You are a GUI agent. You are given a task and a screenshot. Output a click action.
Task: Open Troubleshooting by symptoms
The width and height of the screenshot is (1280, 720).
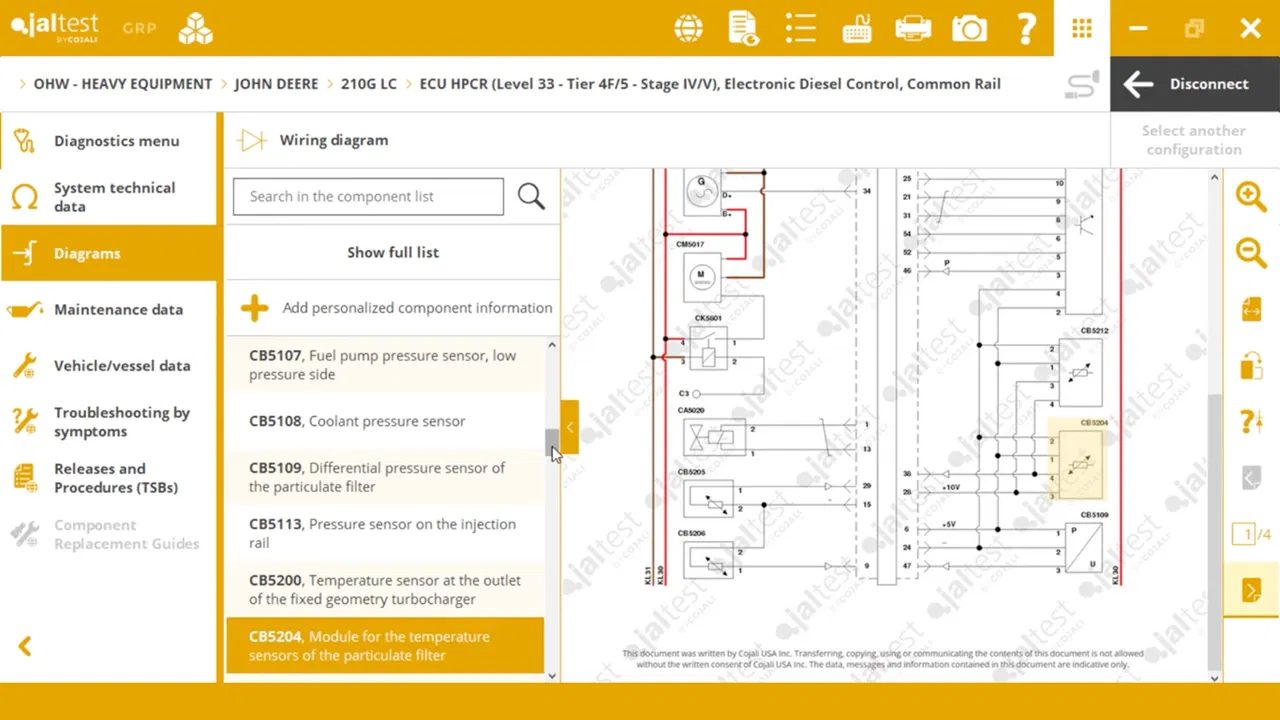[108, 422]
